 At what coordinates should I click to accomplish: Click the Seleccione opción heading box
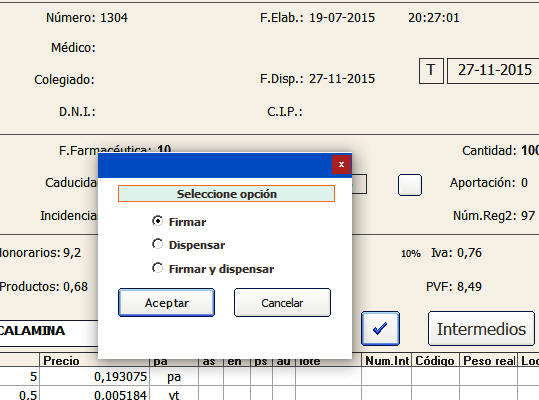click(x=226, y=194)
